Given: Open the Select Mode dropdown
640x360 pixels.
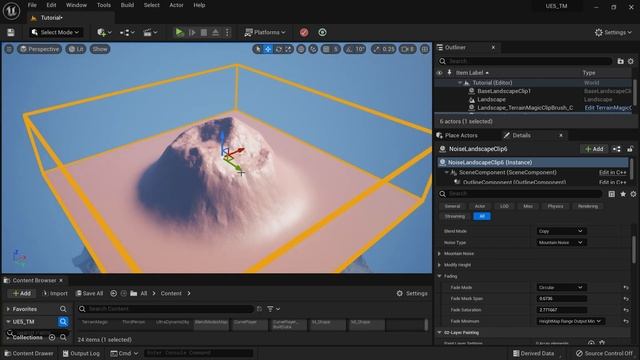Looking at the screenshot, I should tap(56, 32).
